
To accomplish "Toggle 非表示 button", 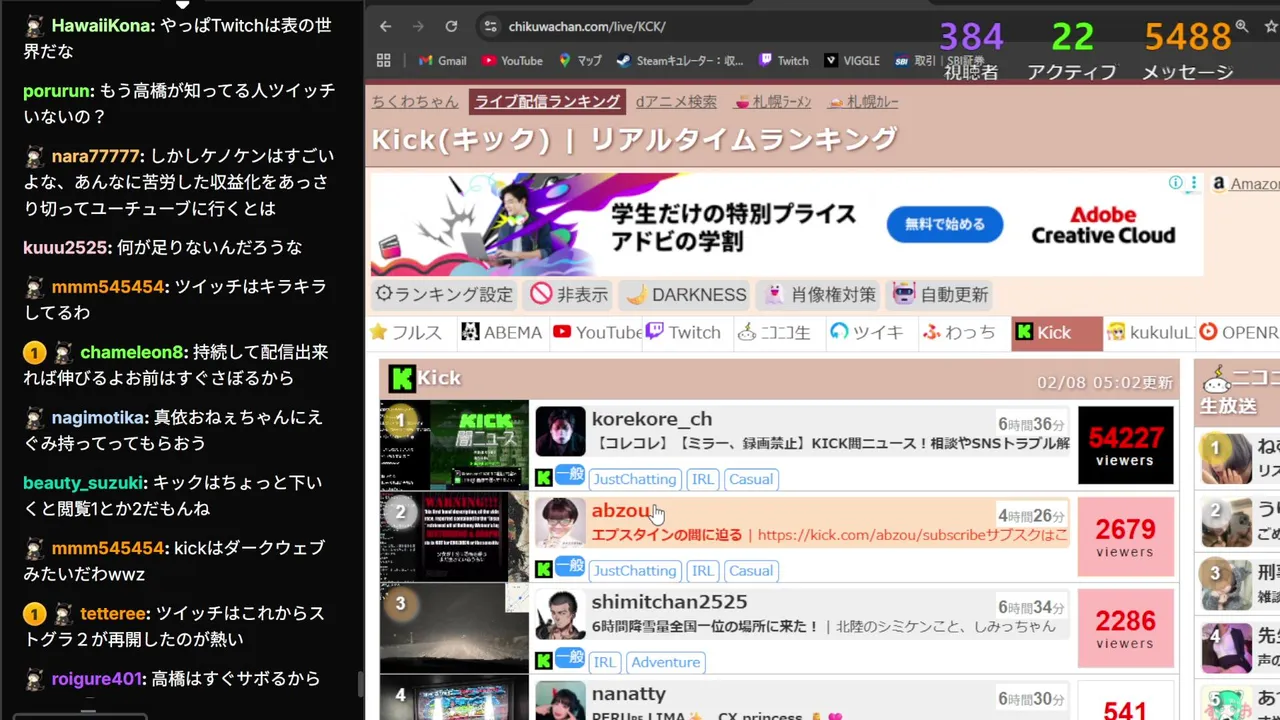I will [569, 294].
